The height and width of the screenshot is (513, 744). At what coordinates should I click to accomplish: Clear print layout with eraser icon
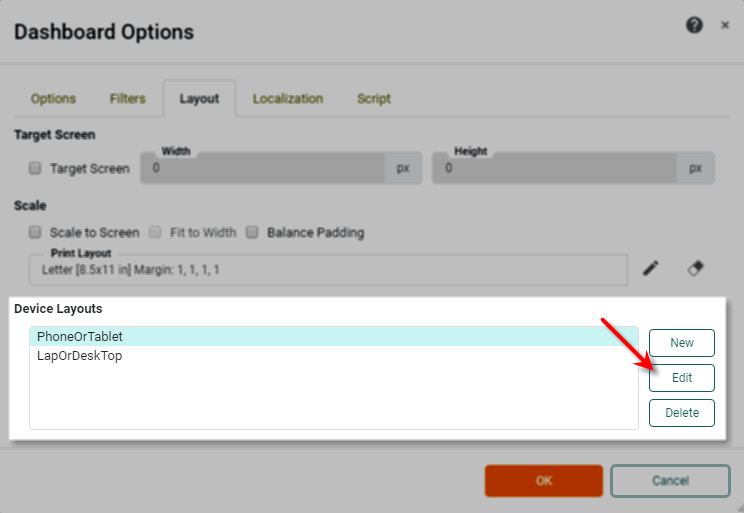[x=696, y=268]
